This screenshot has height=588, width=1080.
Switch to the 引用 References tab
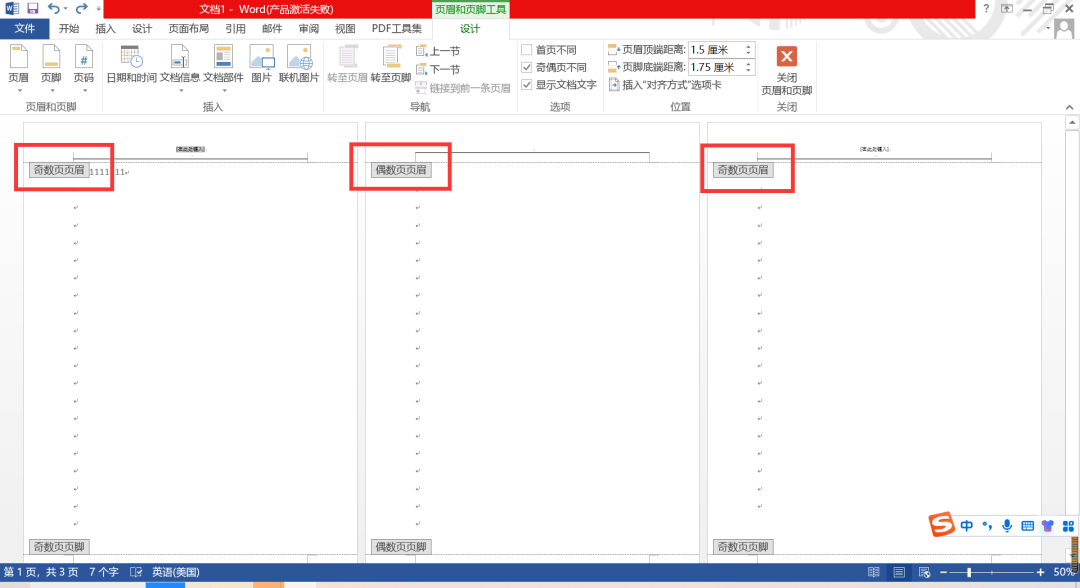coord(235,29)
